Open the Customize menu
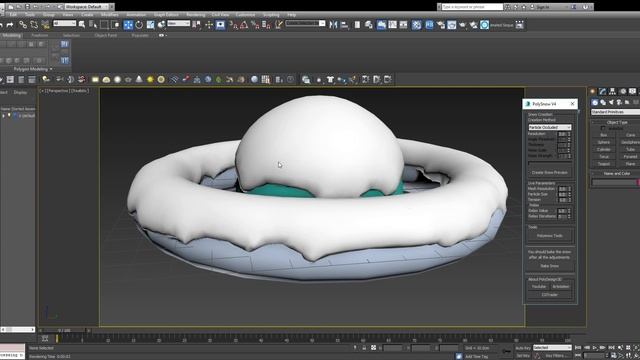 (245, 15)
